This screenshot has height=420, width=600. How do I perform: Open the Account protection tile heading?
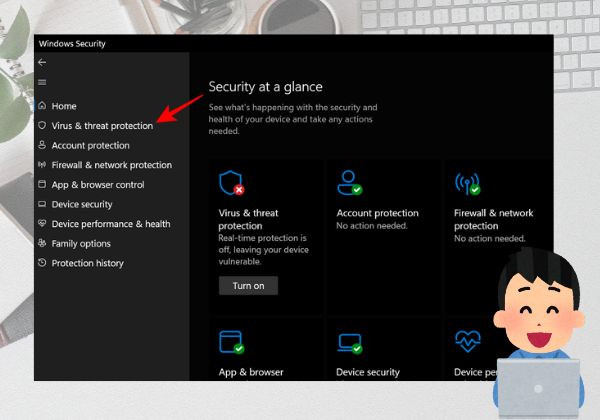[x=377, y=213]
